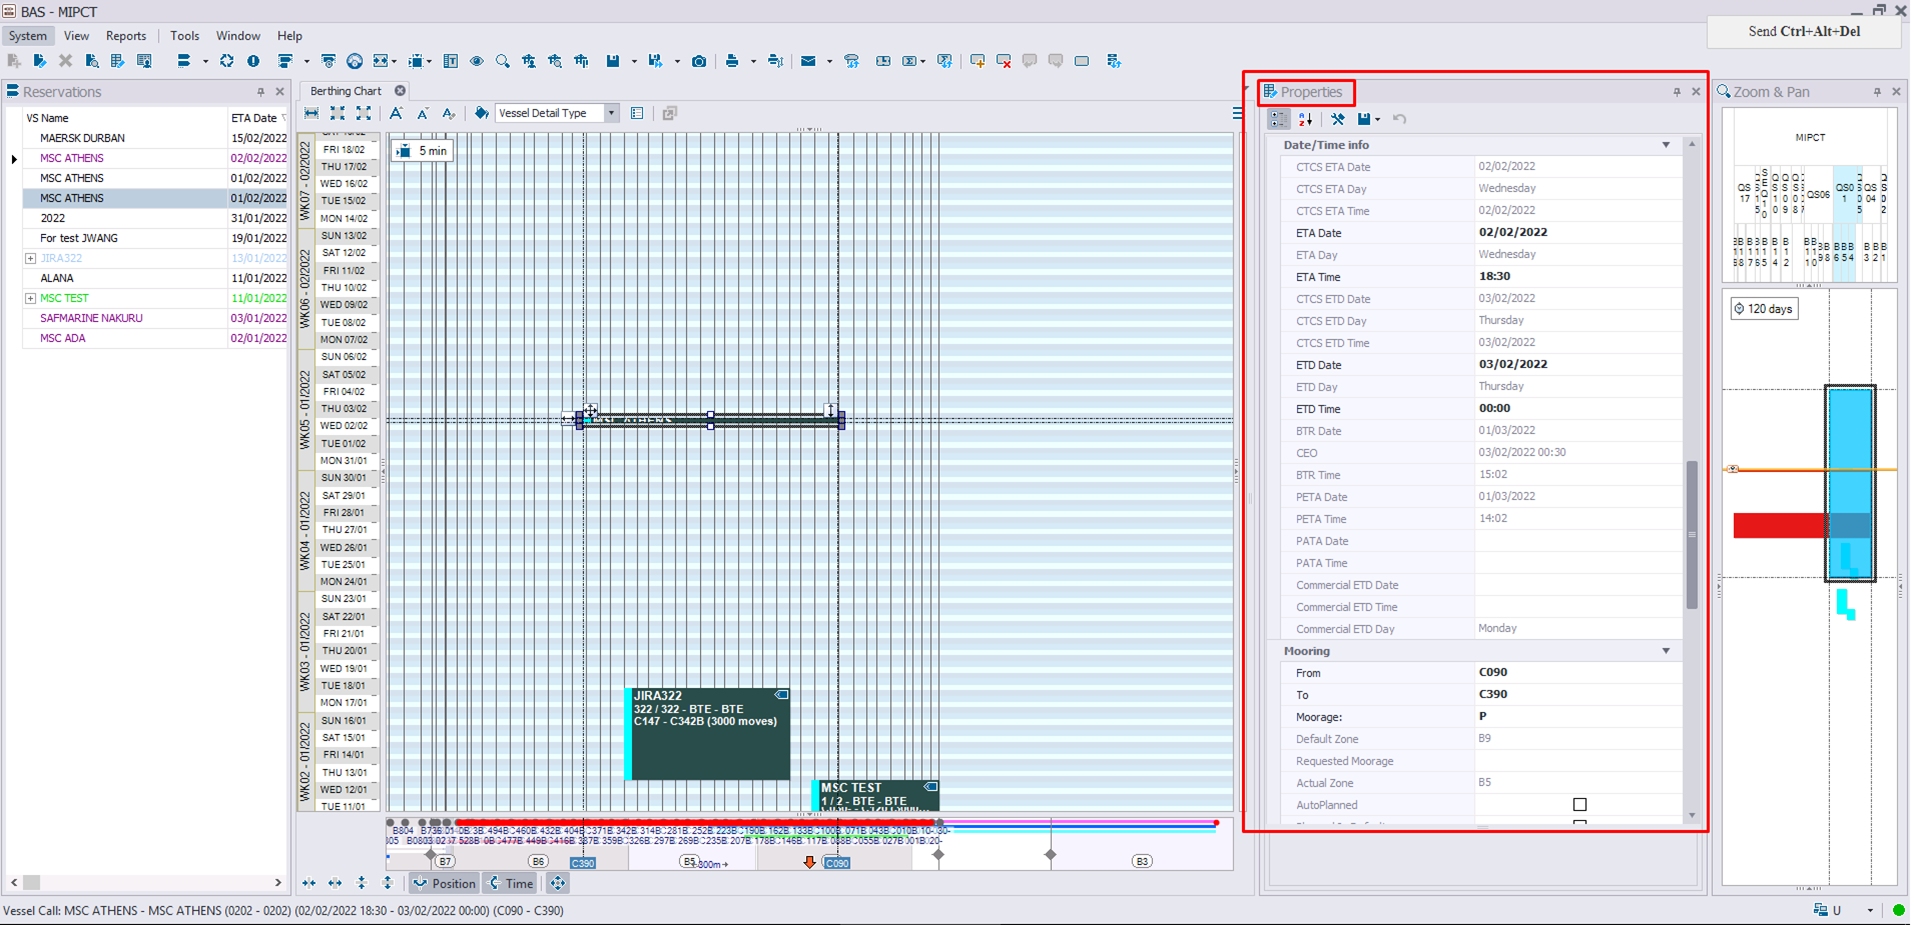Click the fit-to-width icon in chart toolbar
Screen dimensions: 1914x925
tap(312, 113)
